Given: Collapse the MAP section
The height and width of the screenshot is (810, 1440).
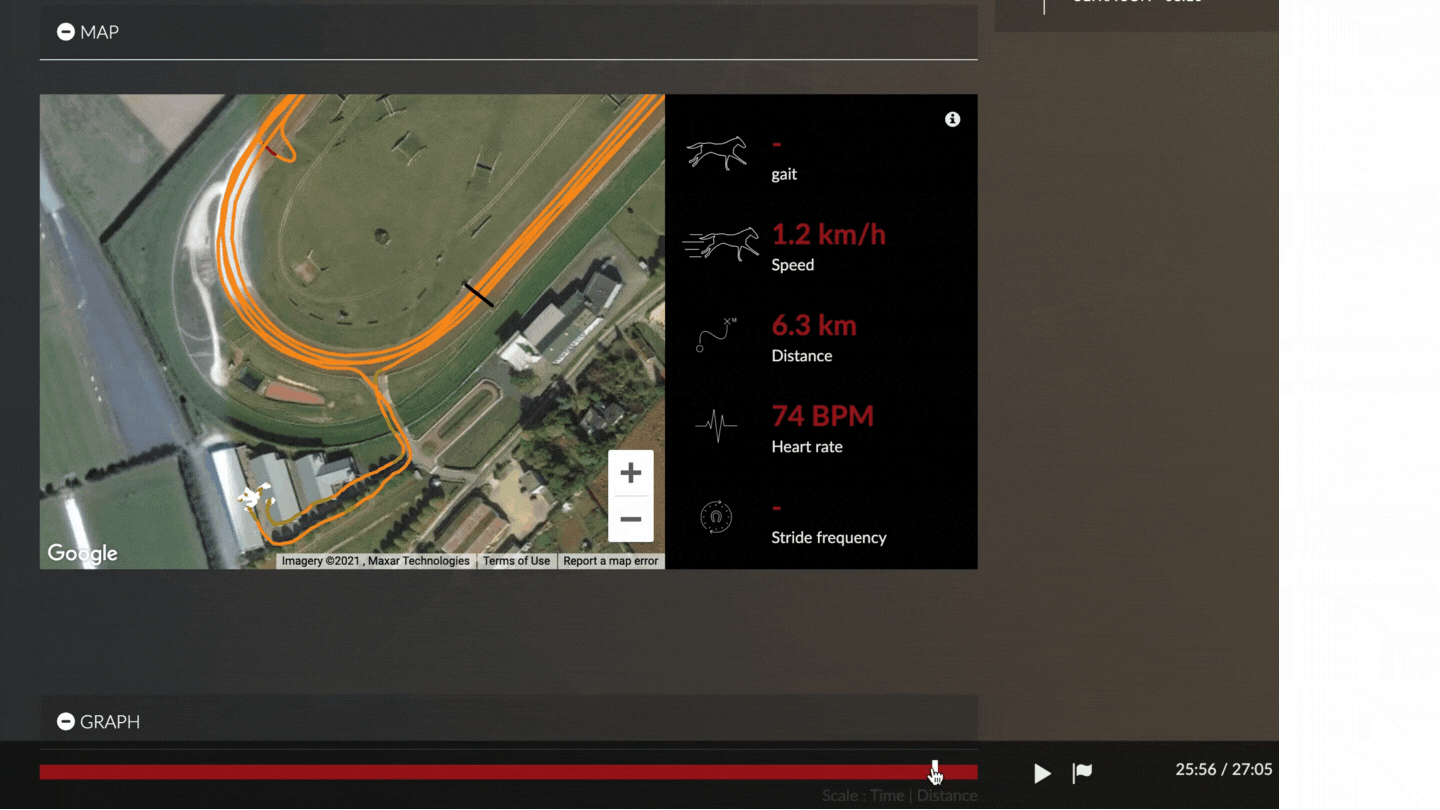Looking at the screenshot, I should click(66, 32).
